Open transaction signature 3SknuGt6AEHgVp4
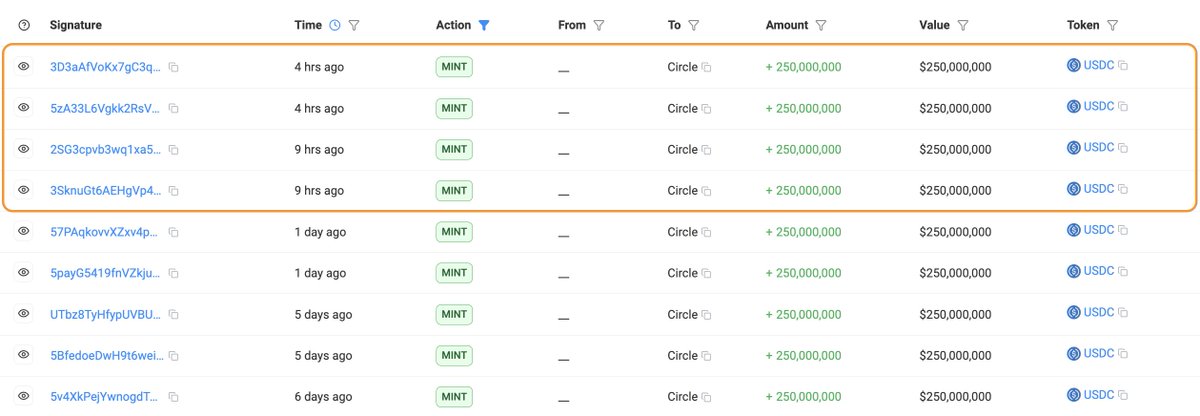Viewport: 1200px width, 416px height. (105, 190)
